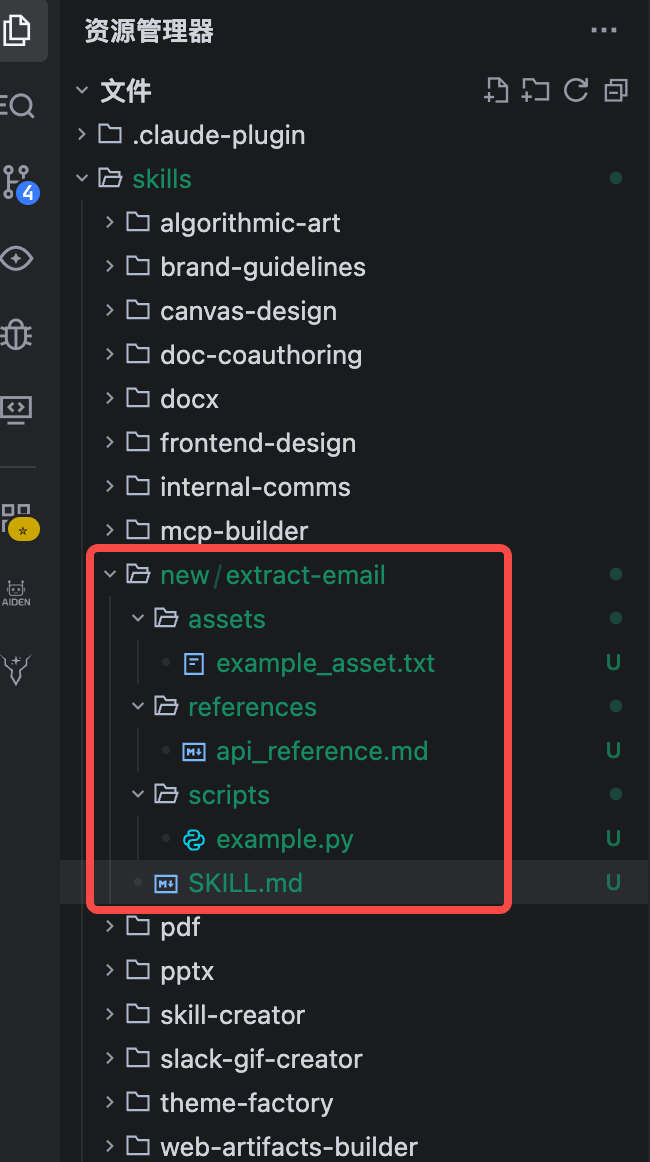Open example.py in scripts folder

(x=284, y=839)
